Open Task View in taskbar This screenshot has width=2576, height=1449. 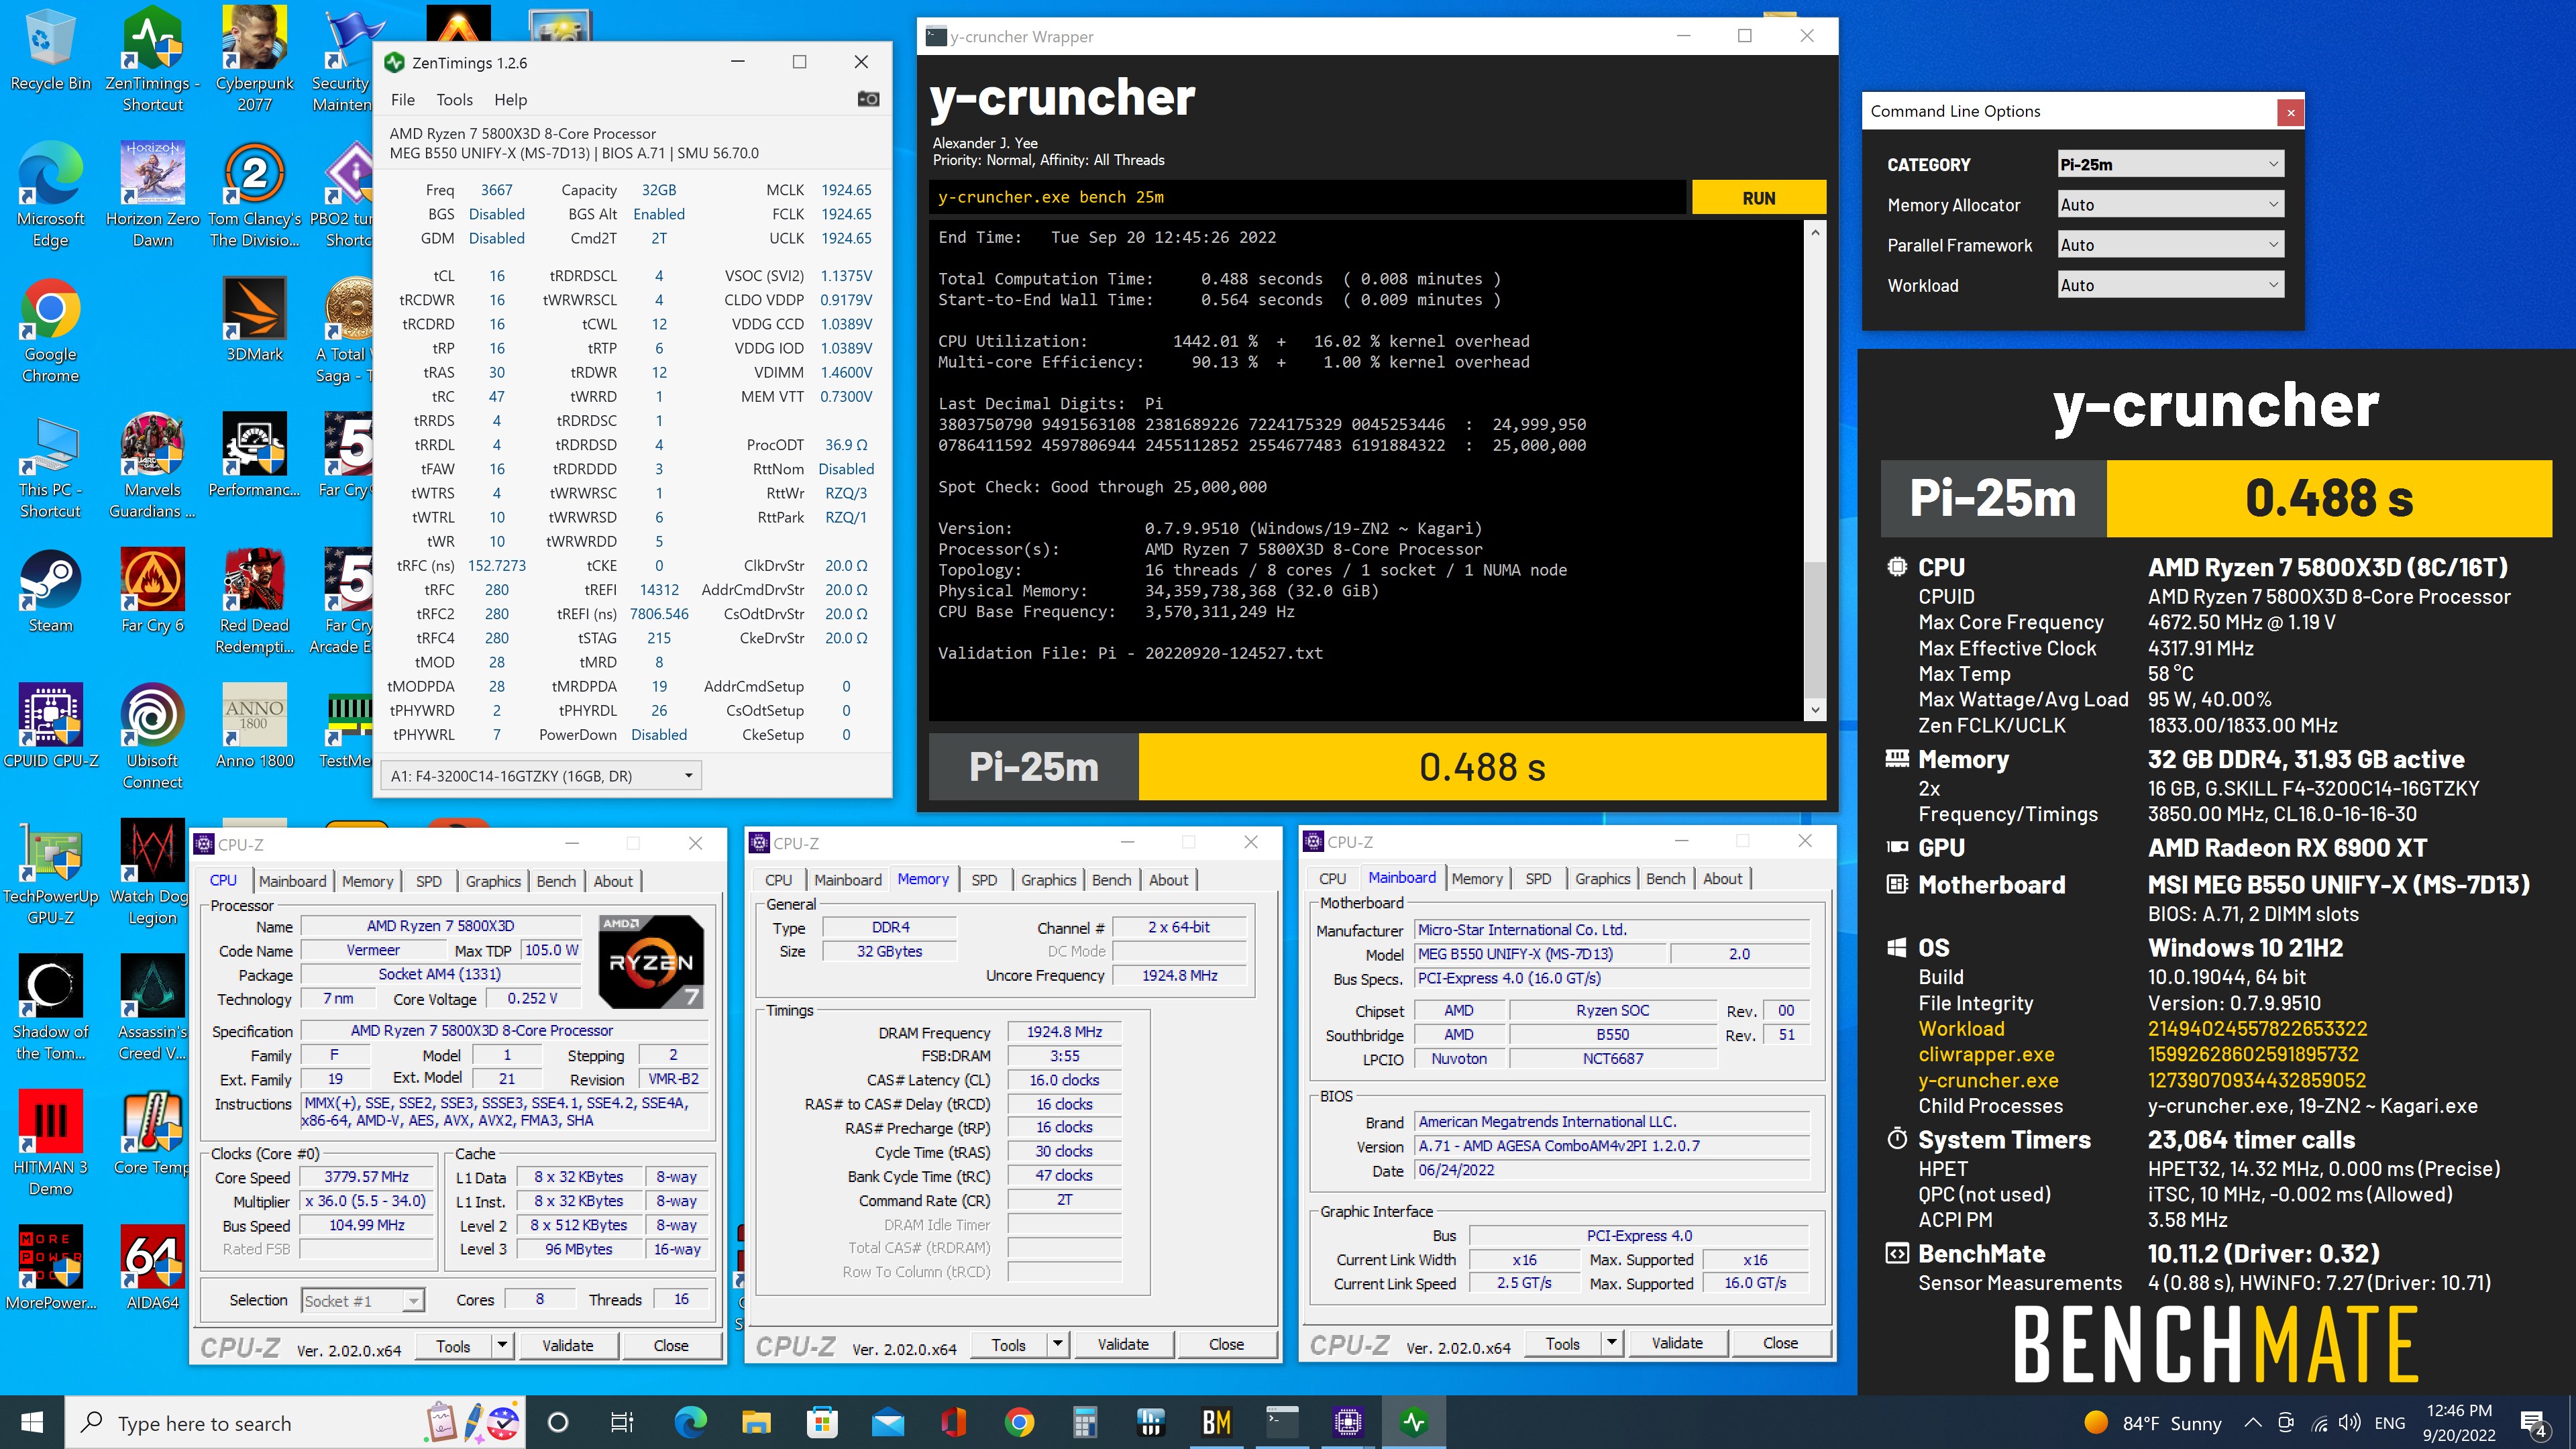(622, 1422)
